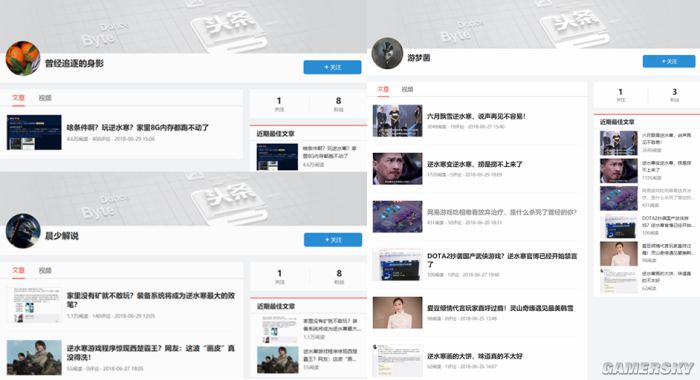700x380 pixels.
Task: Open 曾经追逐的身影 orange avatar
Action: click(x=23, y=58)
